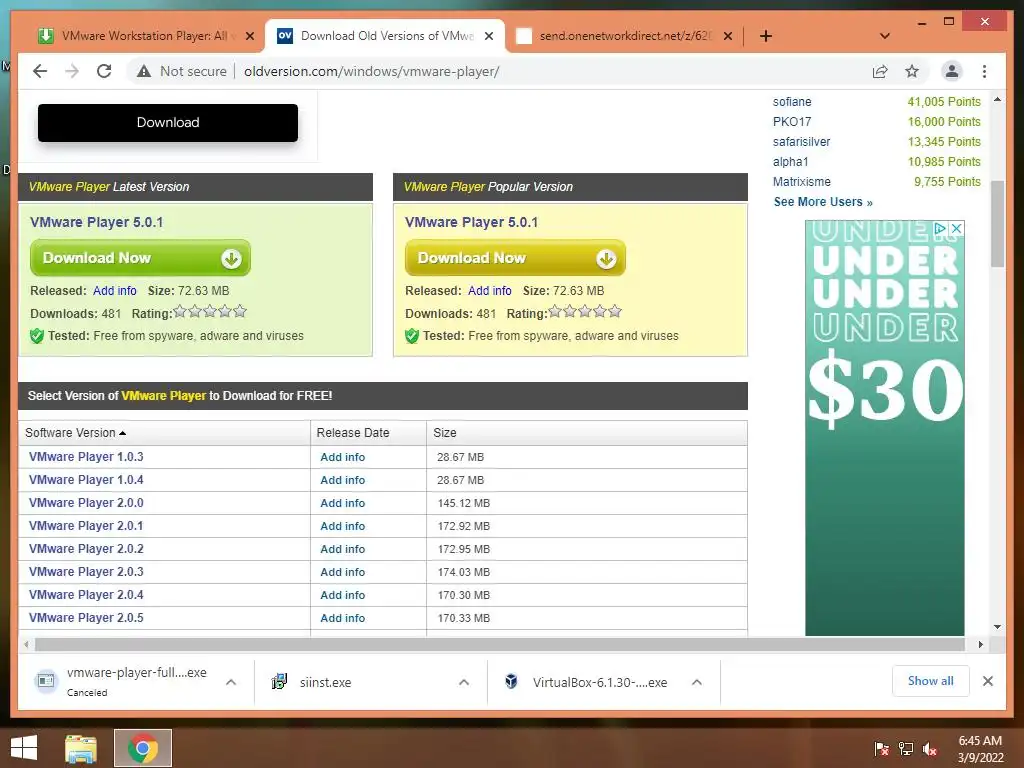Go back to the previous page
Screen dimensions: 1024x768
[40, 71]
